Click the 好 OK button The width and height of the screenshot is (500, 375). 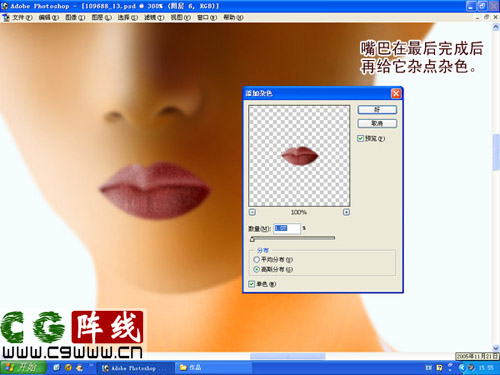coord(377,110)
